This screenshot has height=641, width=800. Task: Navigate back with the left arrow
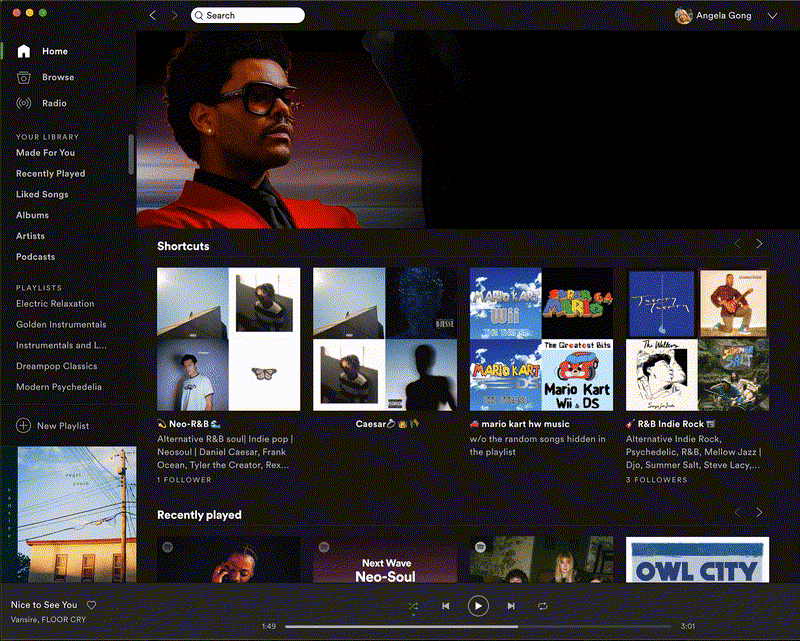pyautogui.click(x=152, y=16)
